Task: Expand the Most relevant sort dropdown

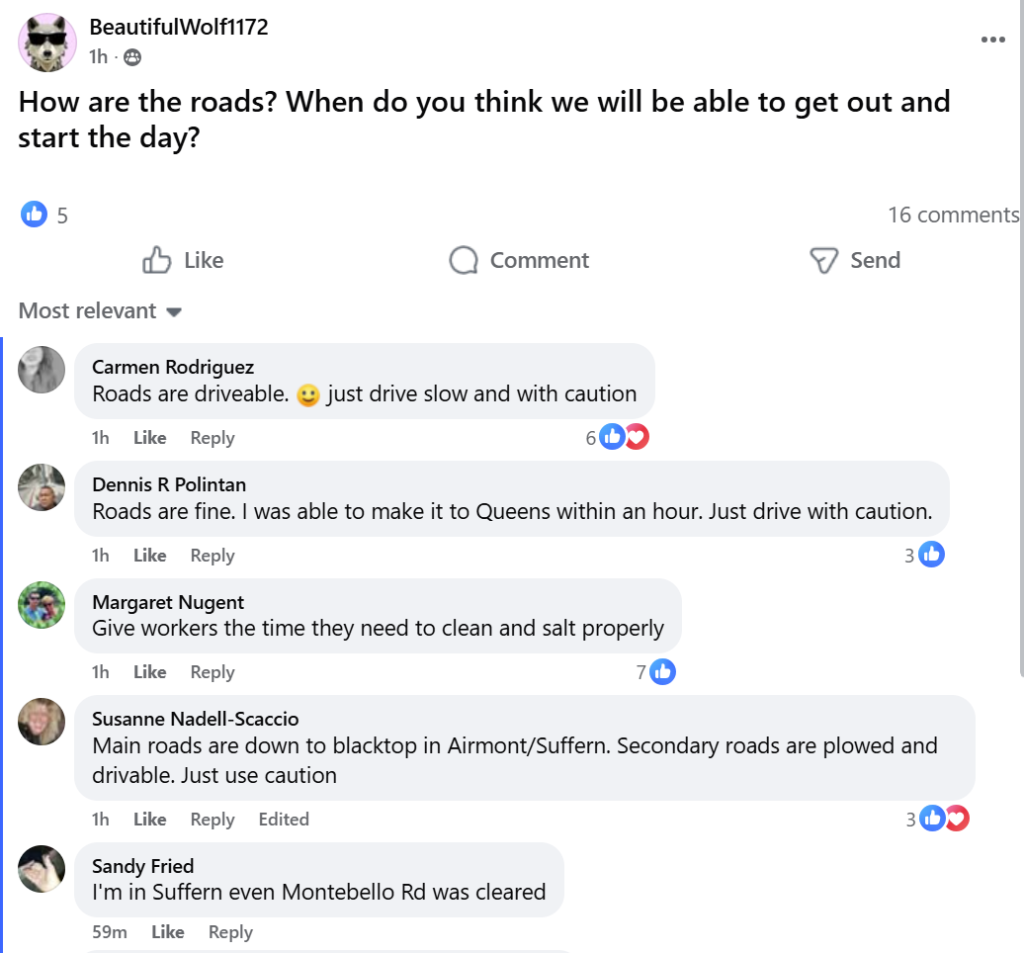Action: (x=100, y=311)
